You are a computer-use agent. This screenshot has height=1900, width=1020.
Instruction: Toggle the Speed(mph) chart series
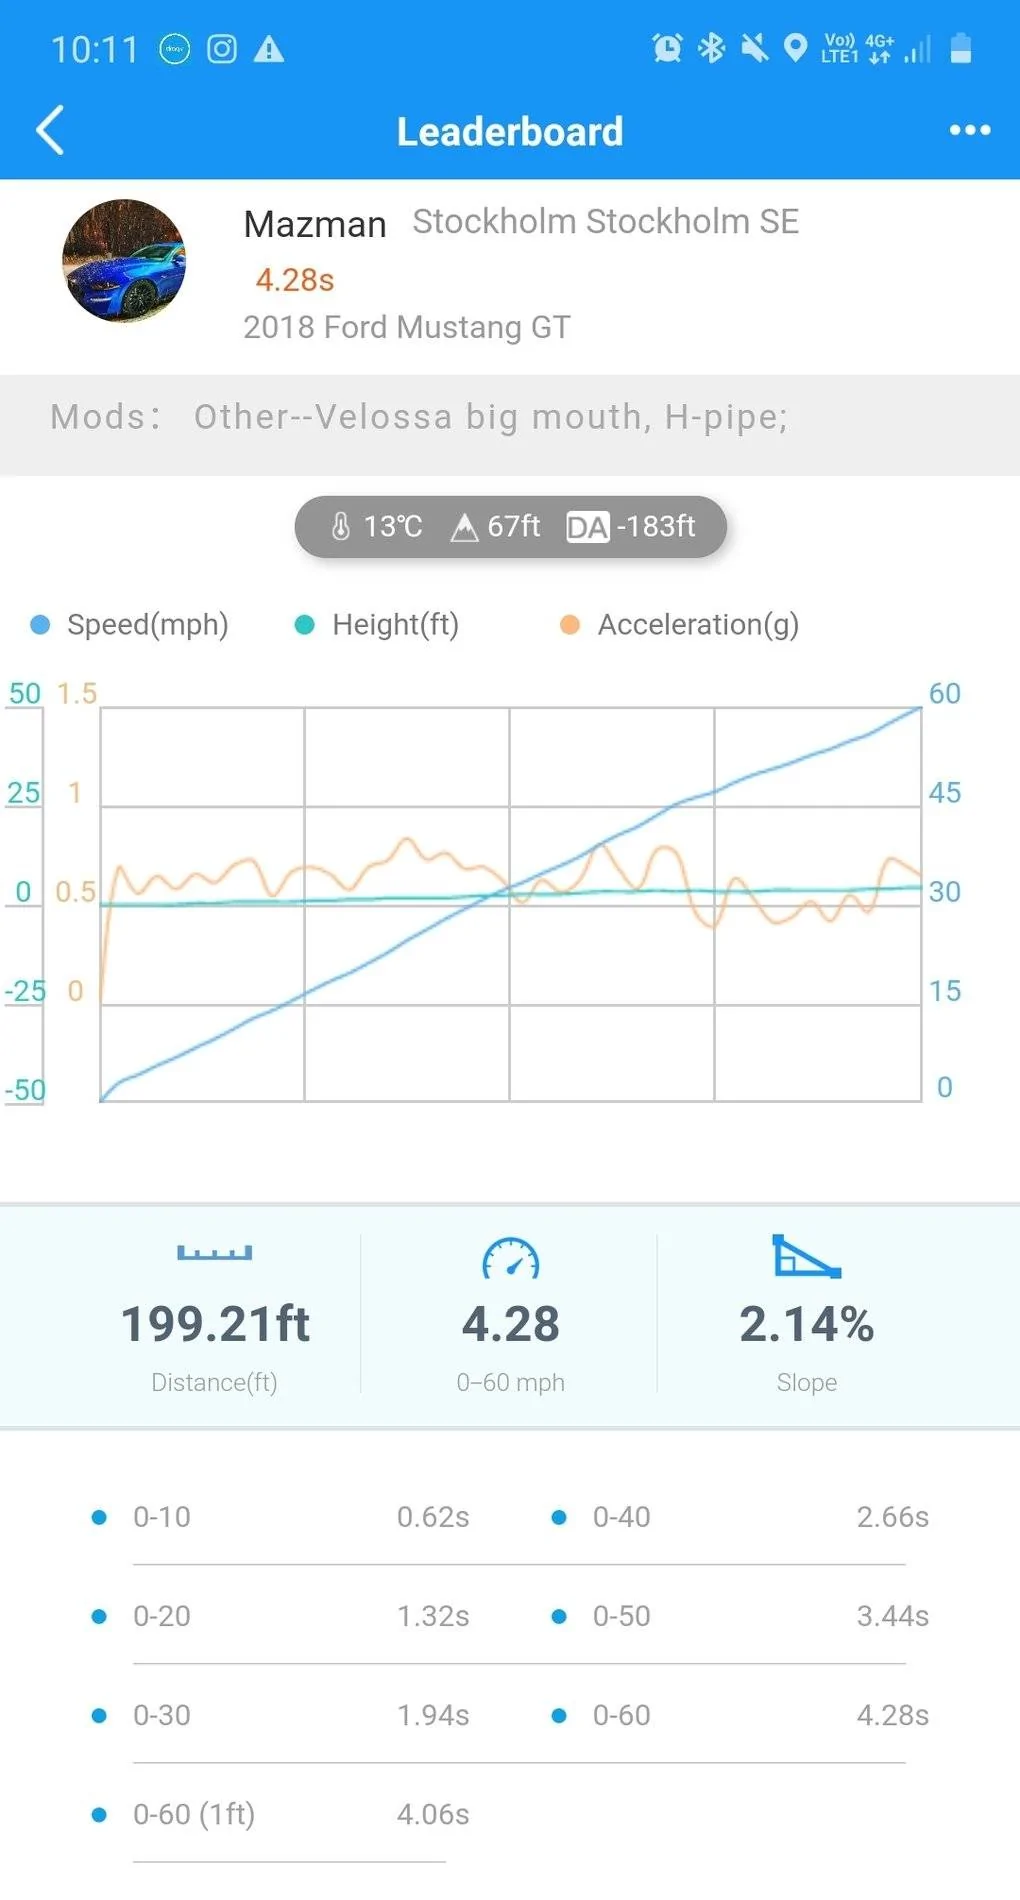(x=130, y=625)
